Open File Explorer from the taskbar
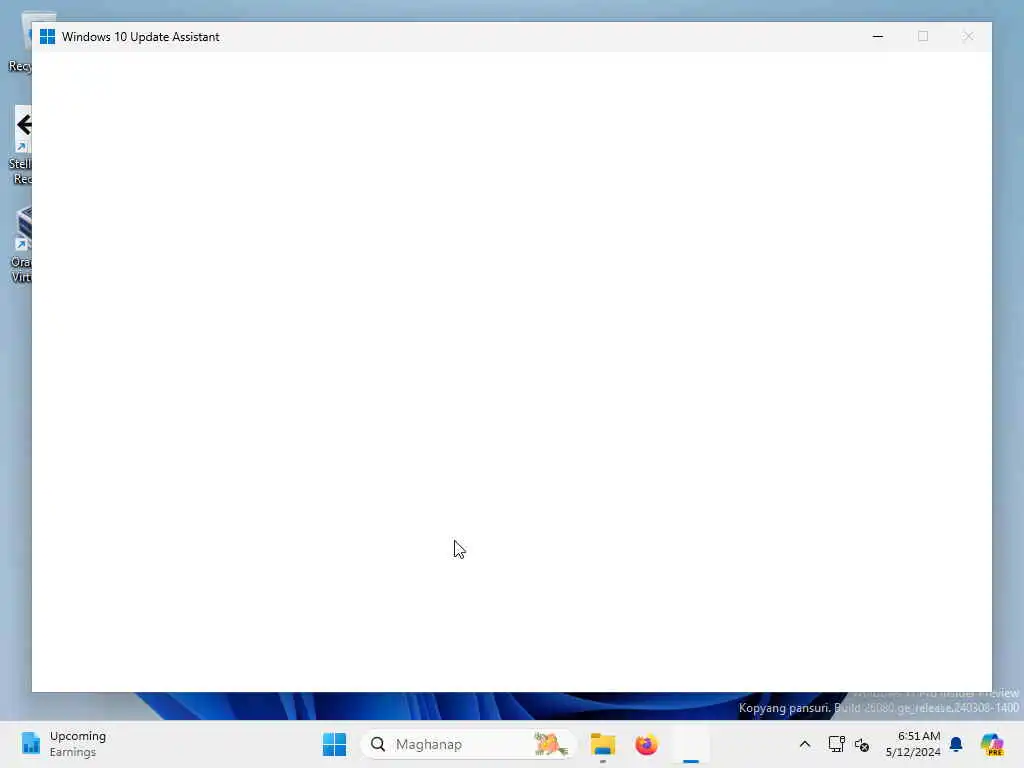 tap(603, 744)
